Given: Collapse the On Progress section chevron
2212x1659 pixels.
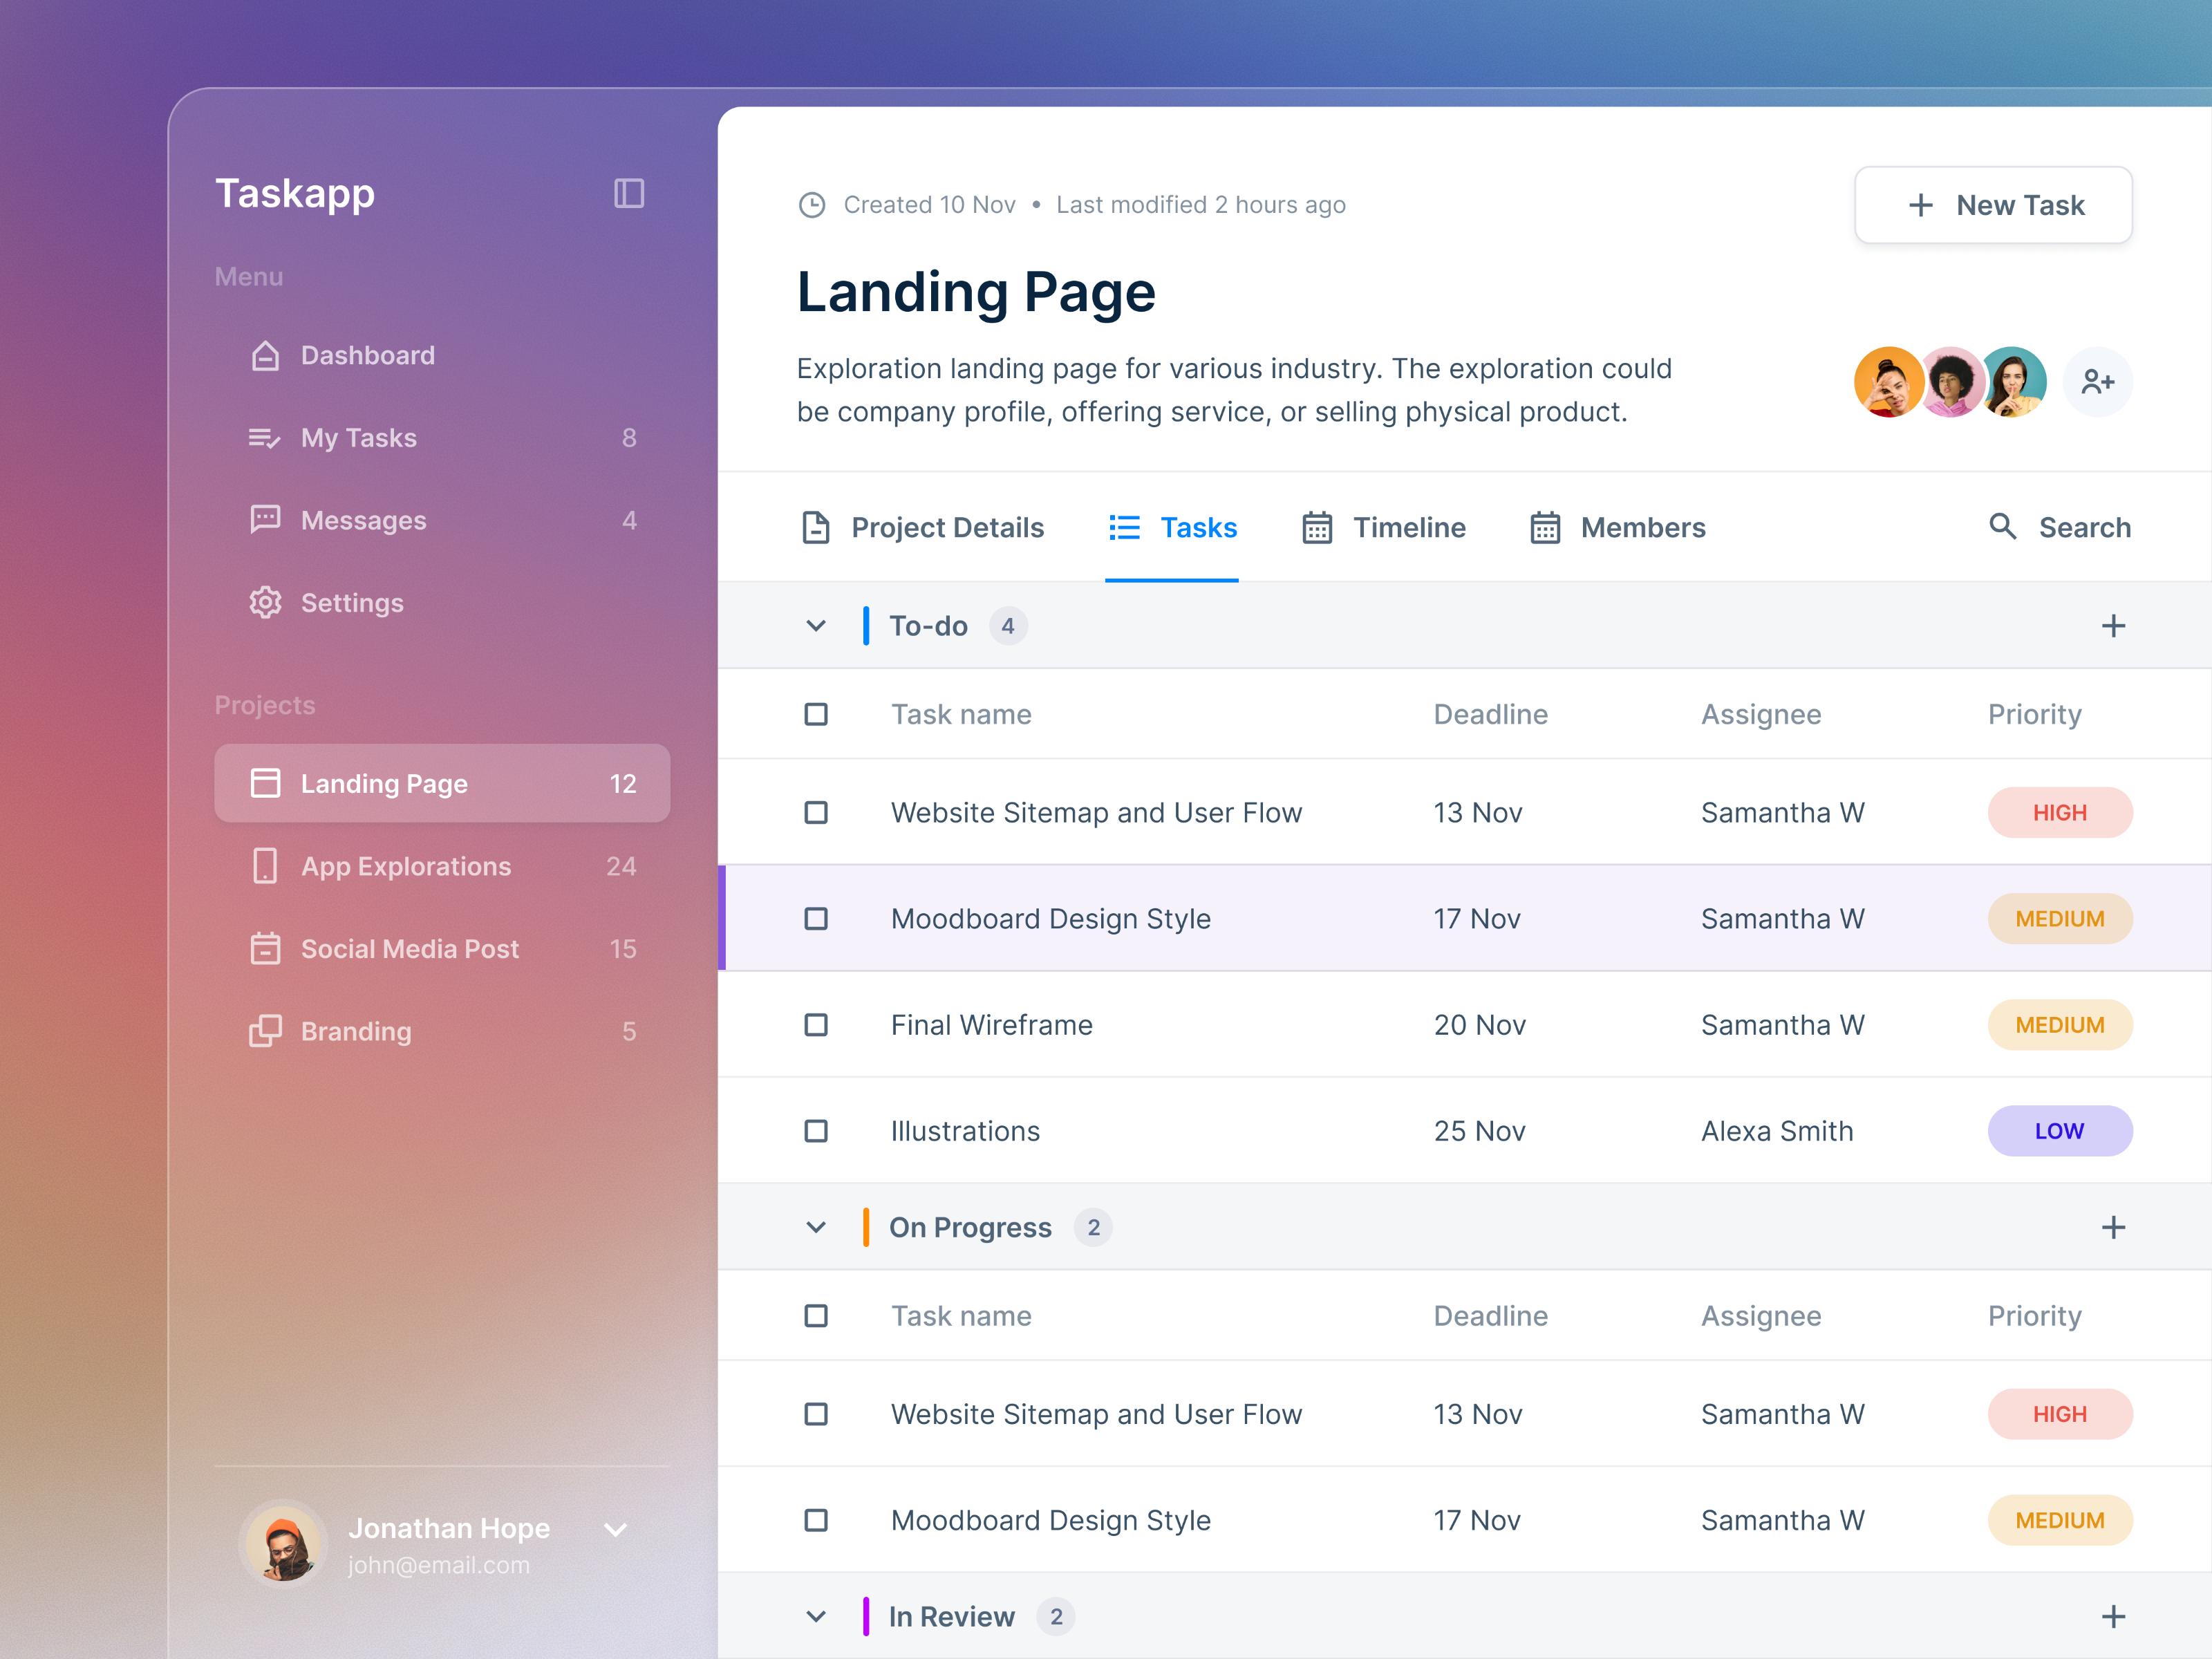Looking at the screenshot, I should click(816, 1227).
